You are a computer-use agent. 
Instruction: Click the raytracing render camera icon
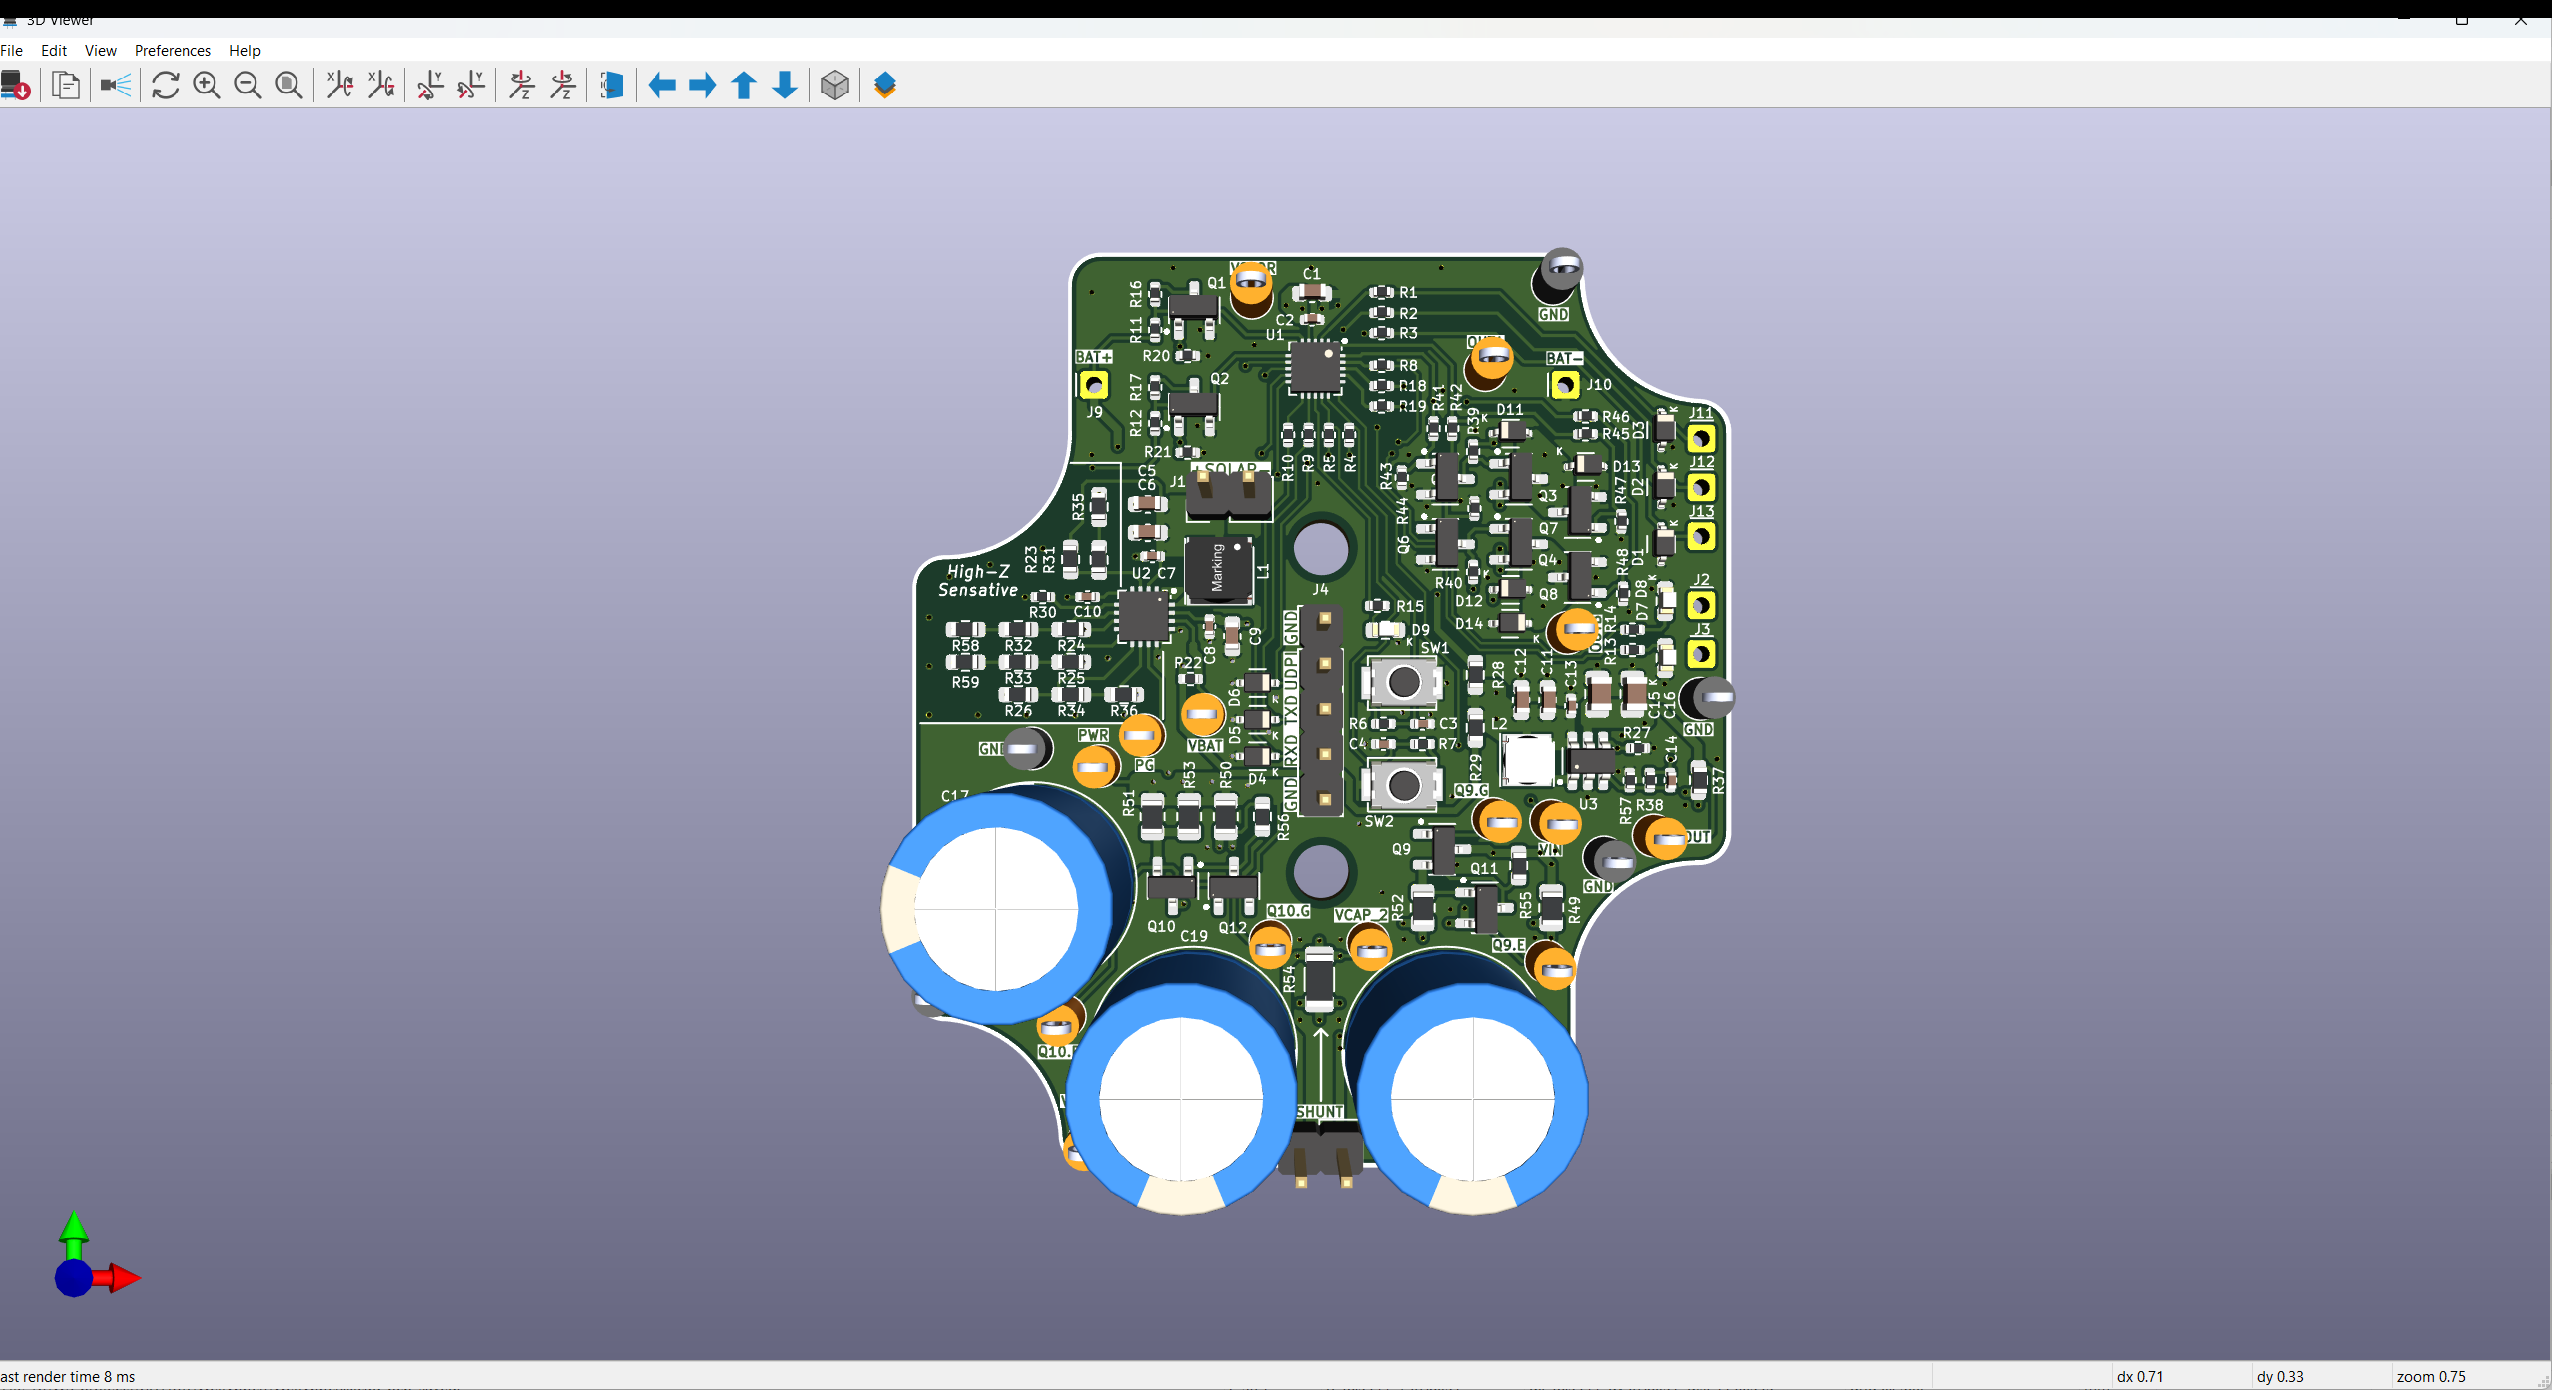click(116, 86)
